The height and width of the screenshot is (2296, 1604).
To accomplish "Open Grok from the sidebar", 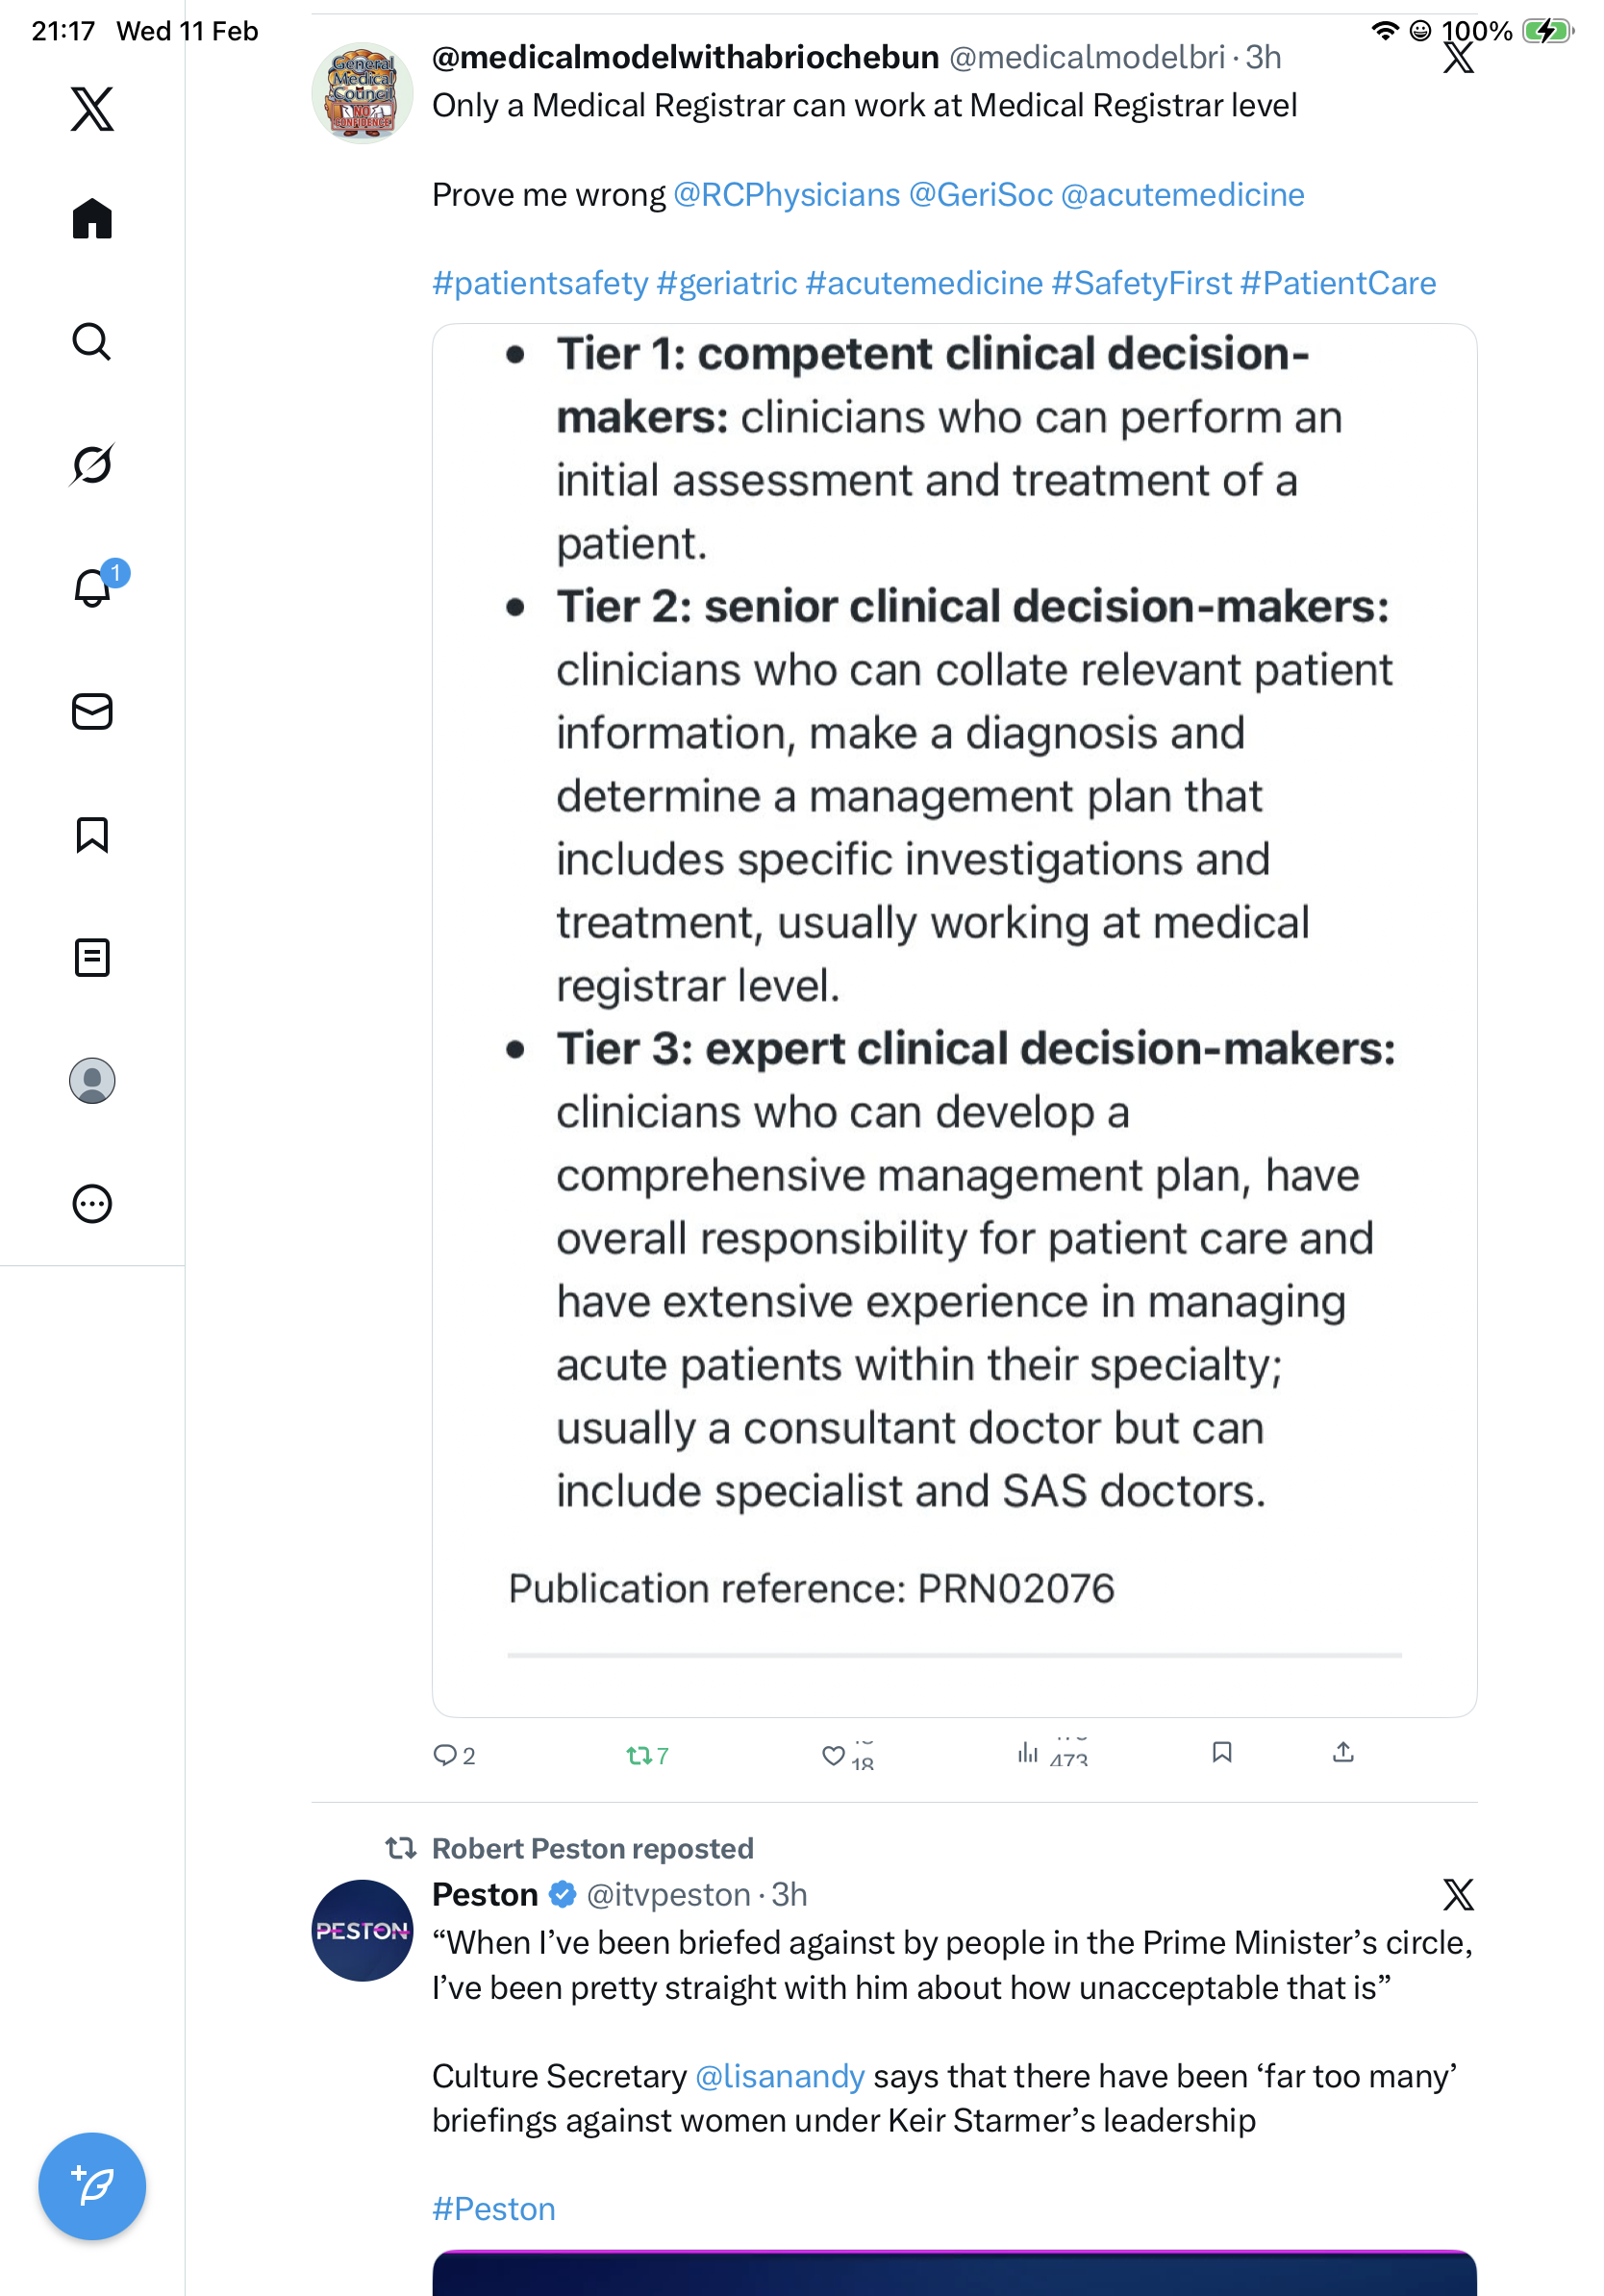I will 92,465.
